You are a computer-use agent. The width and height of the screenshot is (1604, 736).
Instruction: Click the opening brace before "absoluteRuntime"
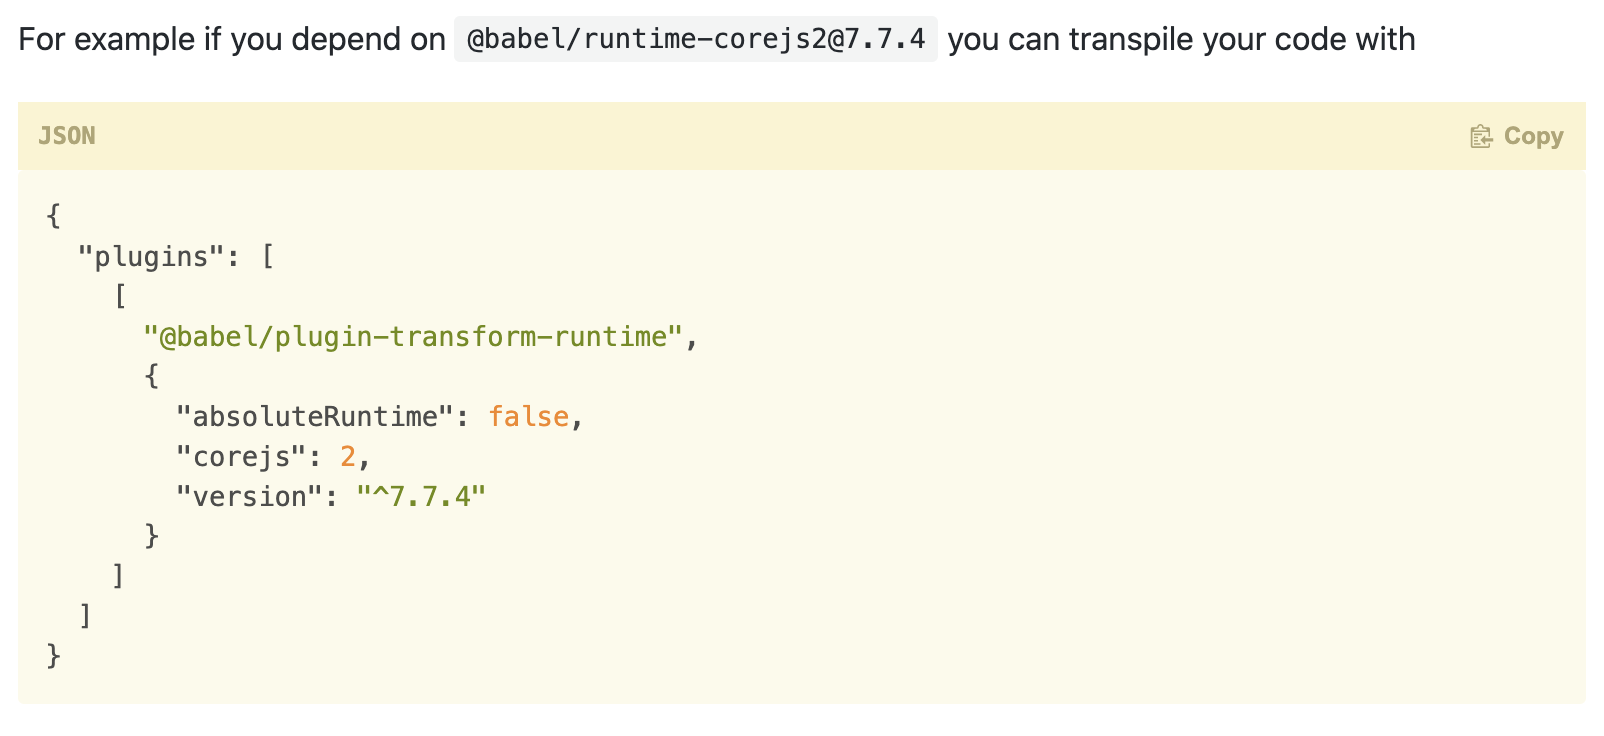[152, 376]
